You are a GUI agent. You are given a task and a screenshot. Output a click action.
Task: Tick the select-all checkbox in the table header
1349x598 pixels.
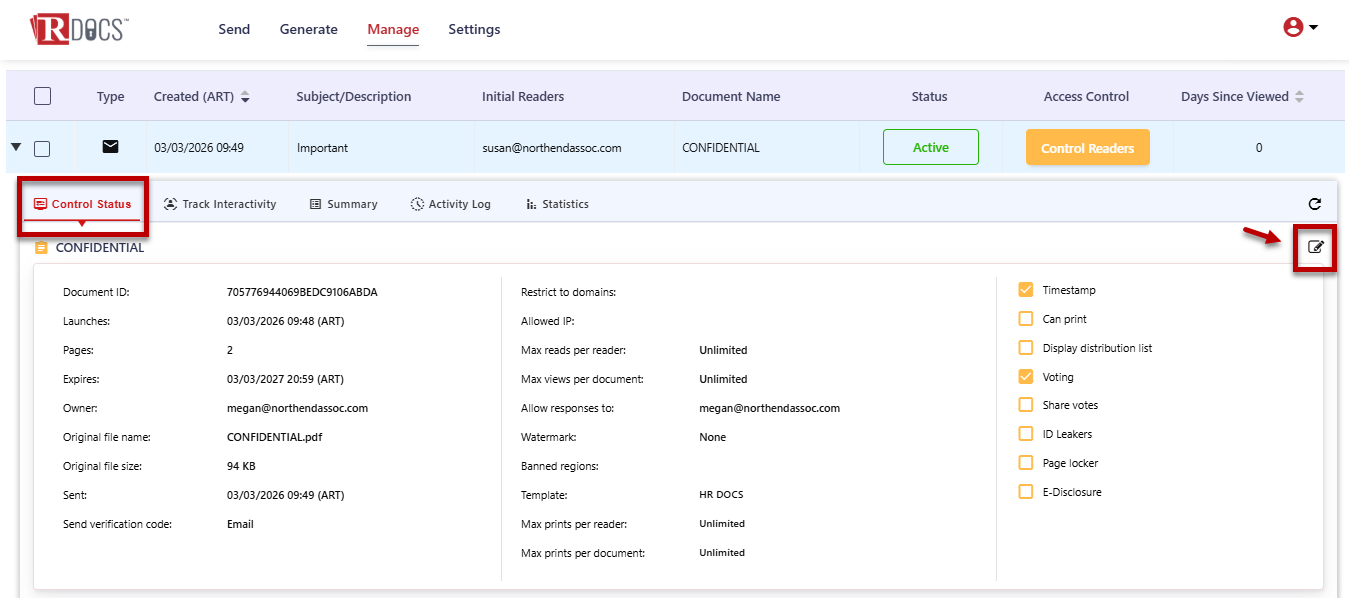pyautogui.click(x=42, y=96)
